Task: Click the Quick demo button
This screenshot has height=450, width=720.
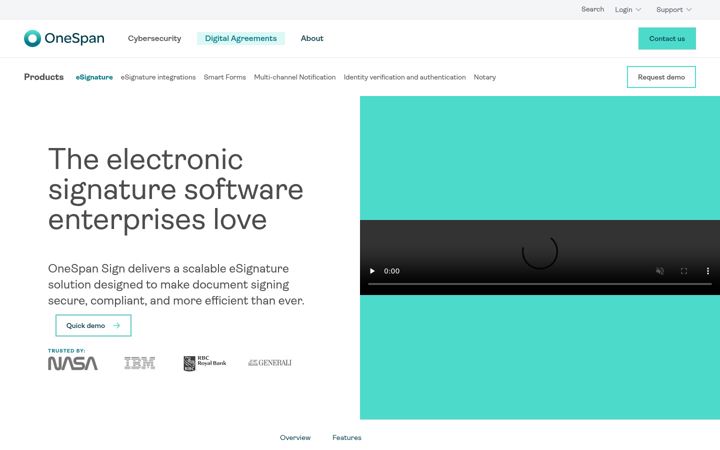Action: 93,326
